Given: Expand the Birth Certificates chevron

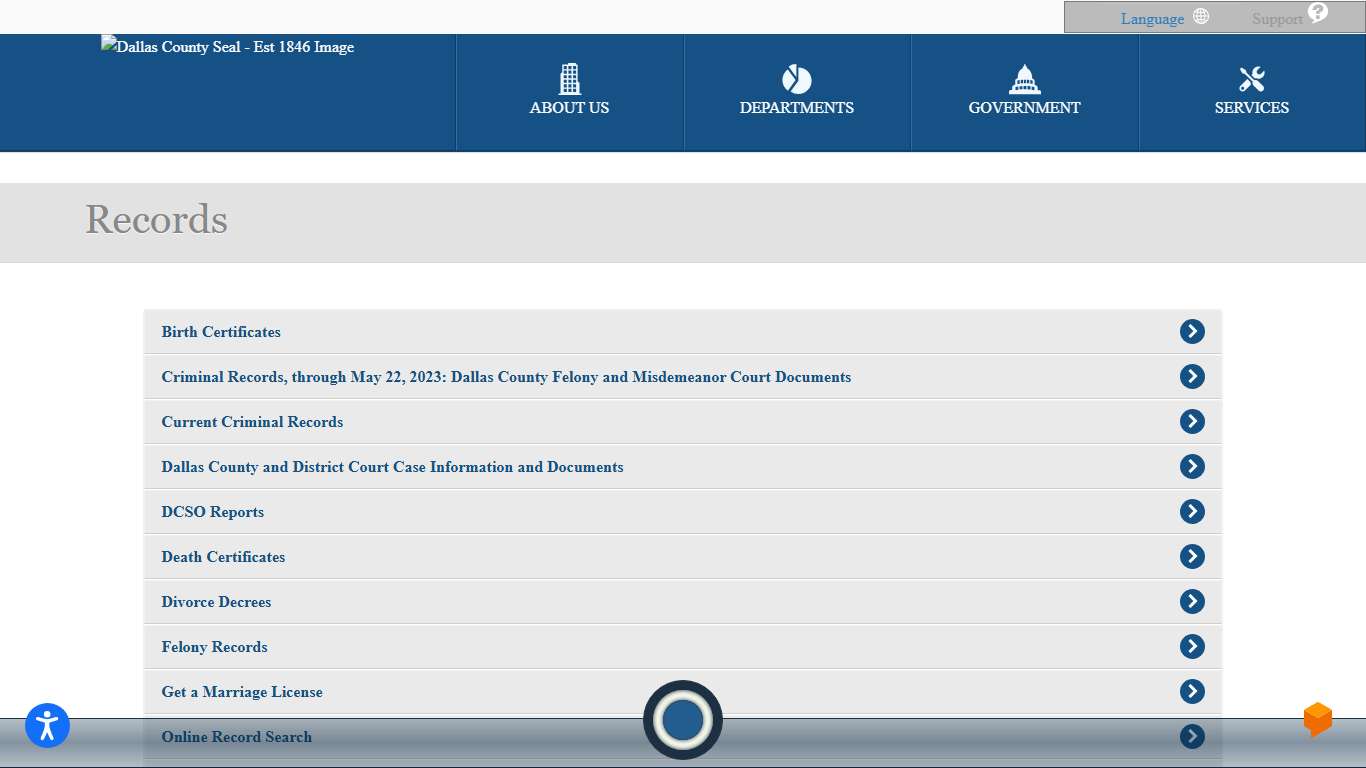Looking at the screenshot, I should (x=1191, y=331).
